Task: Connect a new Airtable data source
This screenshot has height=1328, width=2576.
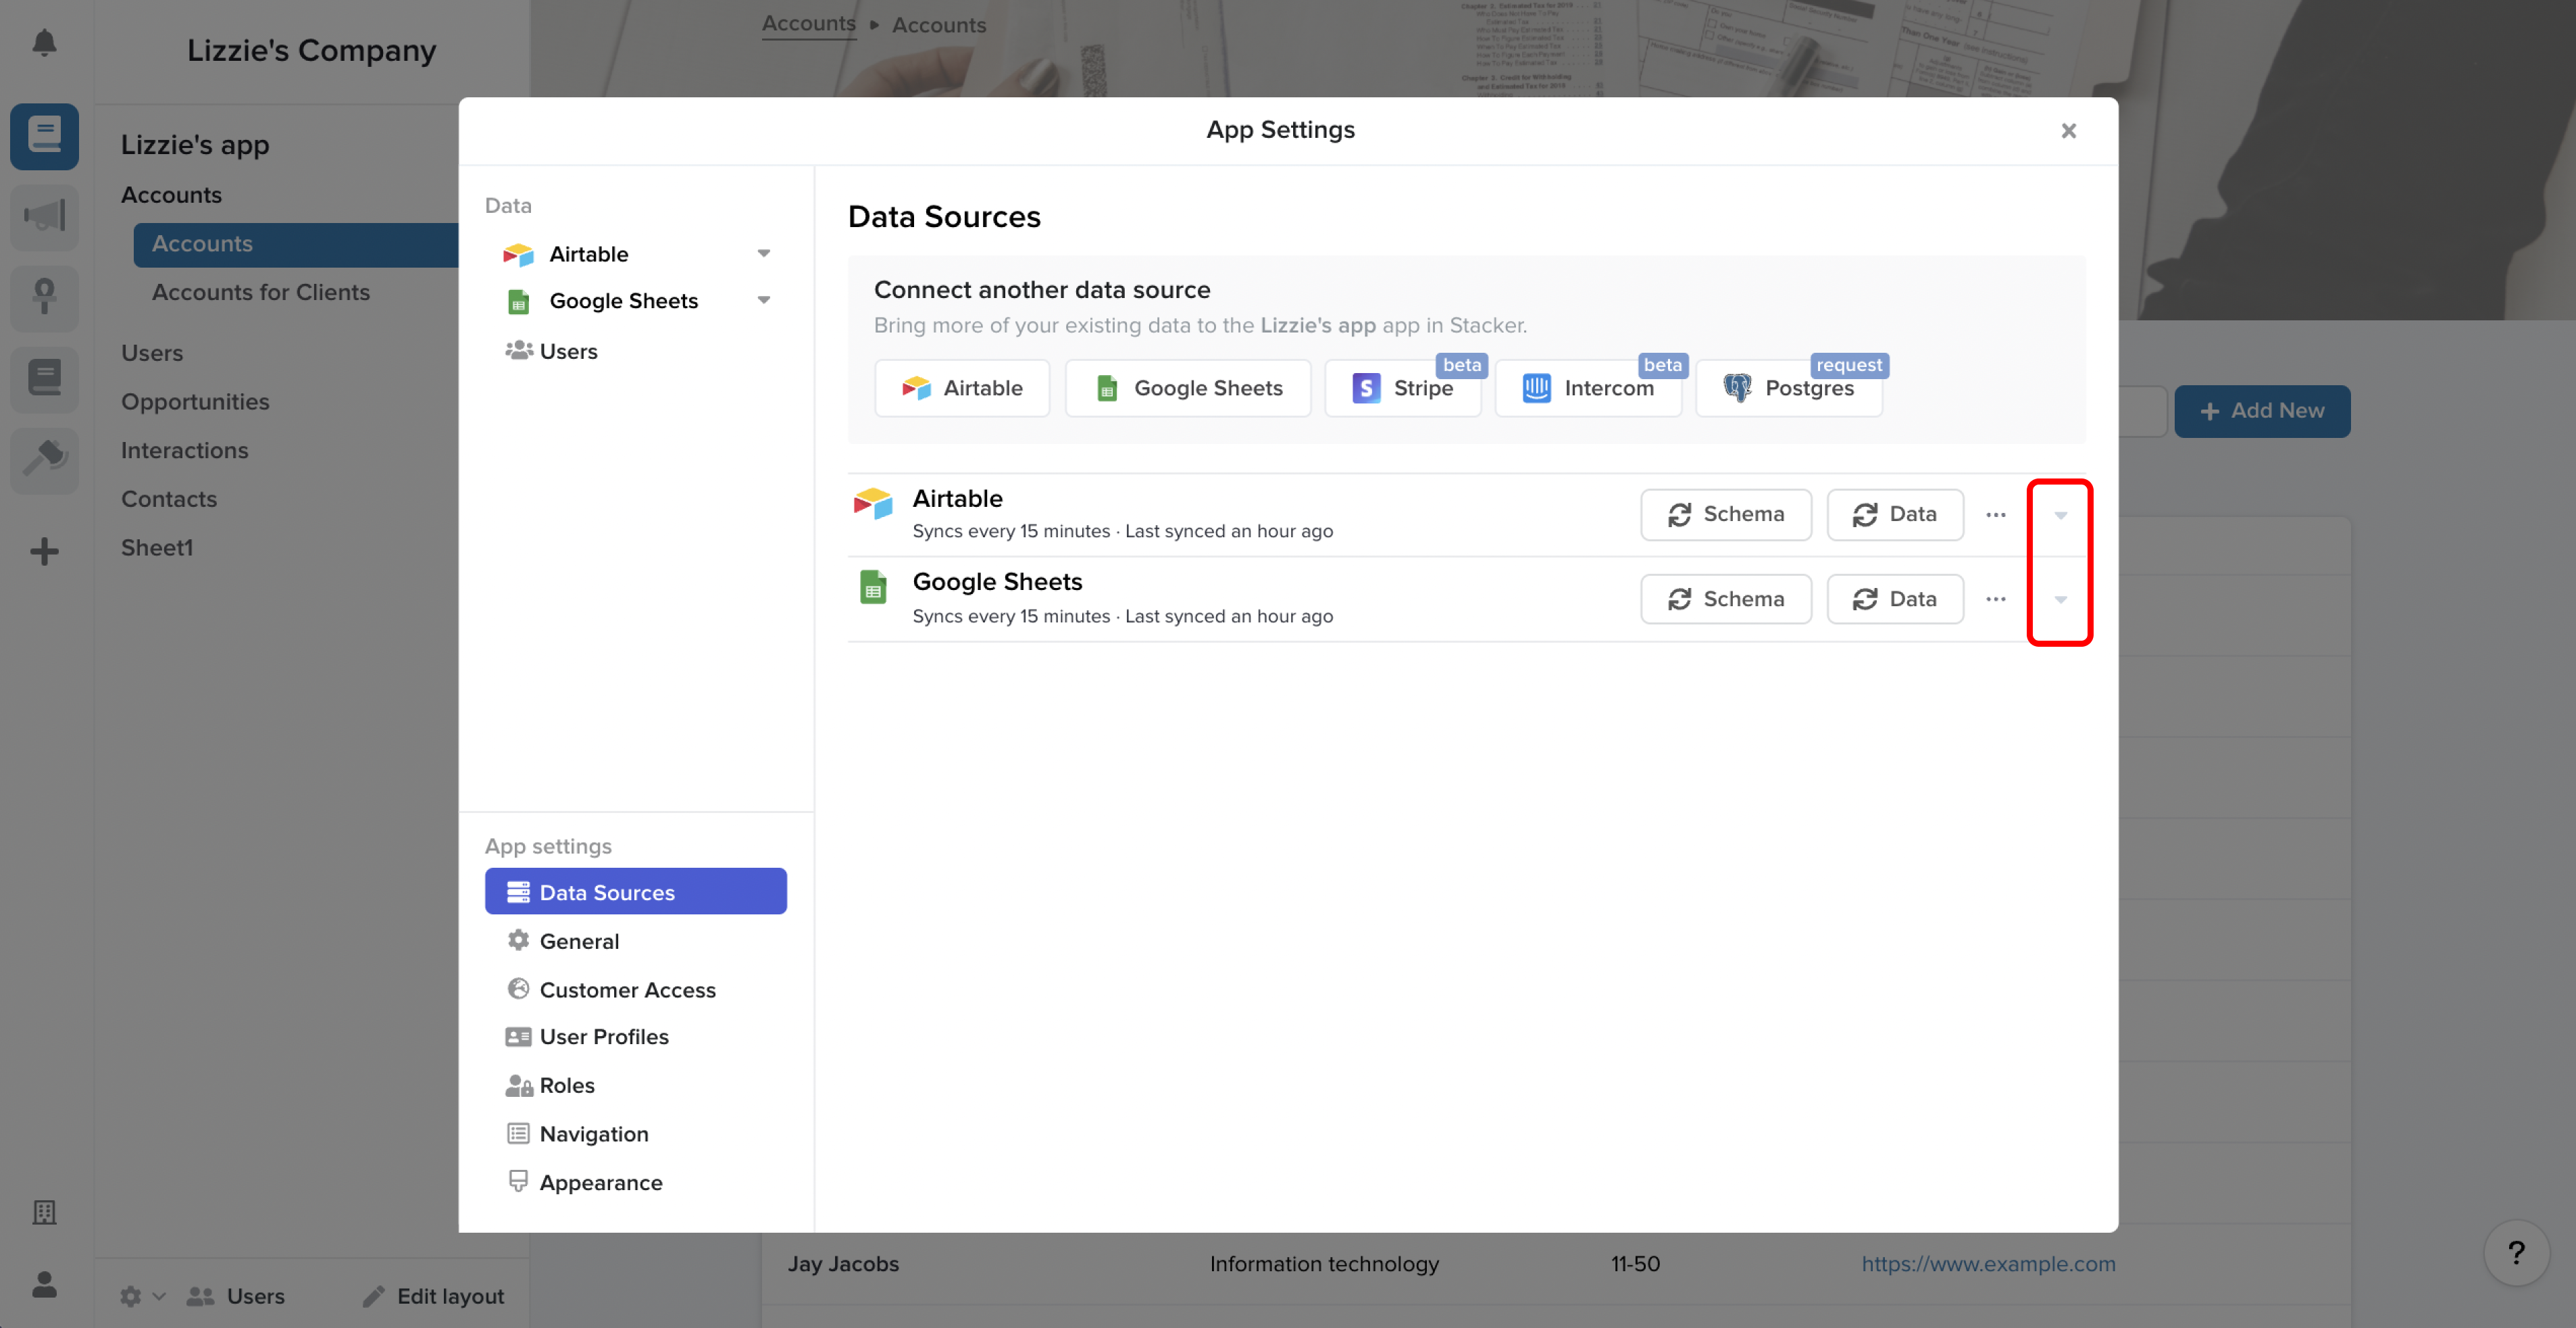Action: [962, 388]
